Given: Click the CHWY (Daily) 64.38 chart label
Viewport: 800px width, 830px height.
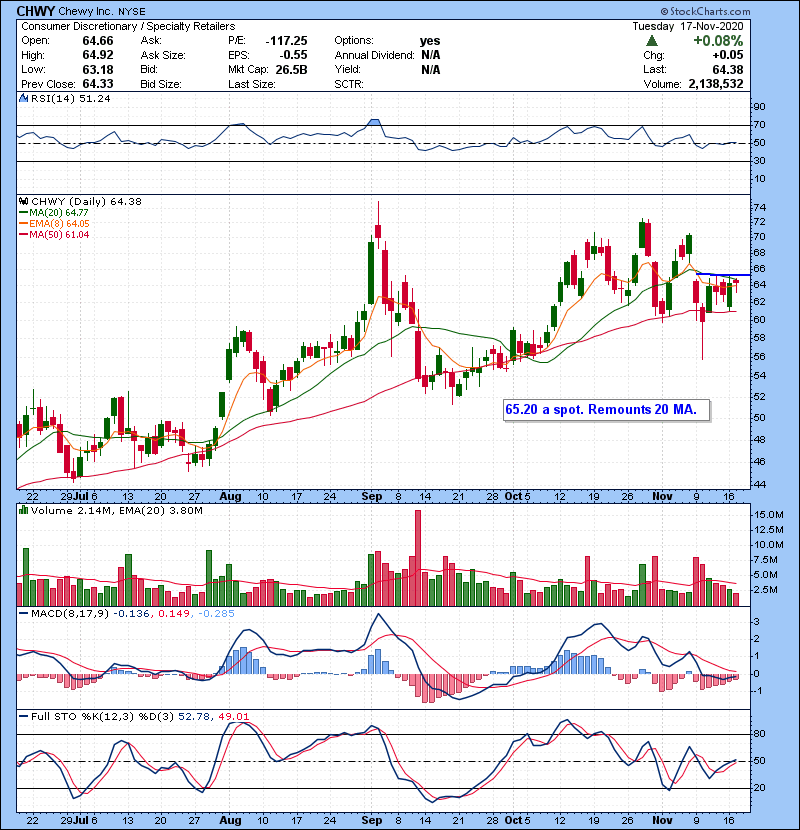Looking at the screenshot, I should 86,201.
